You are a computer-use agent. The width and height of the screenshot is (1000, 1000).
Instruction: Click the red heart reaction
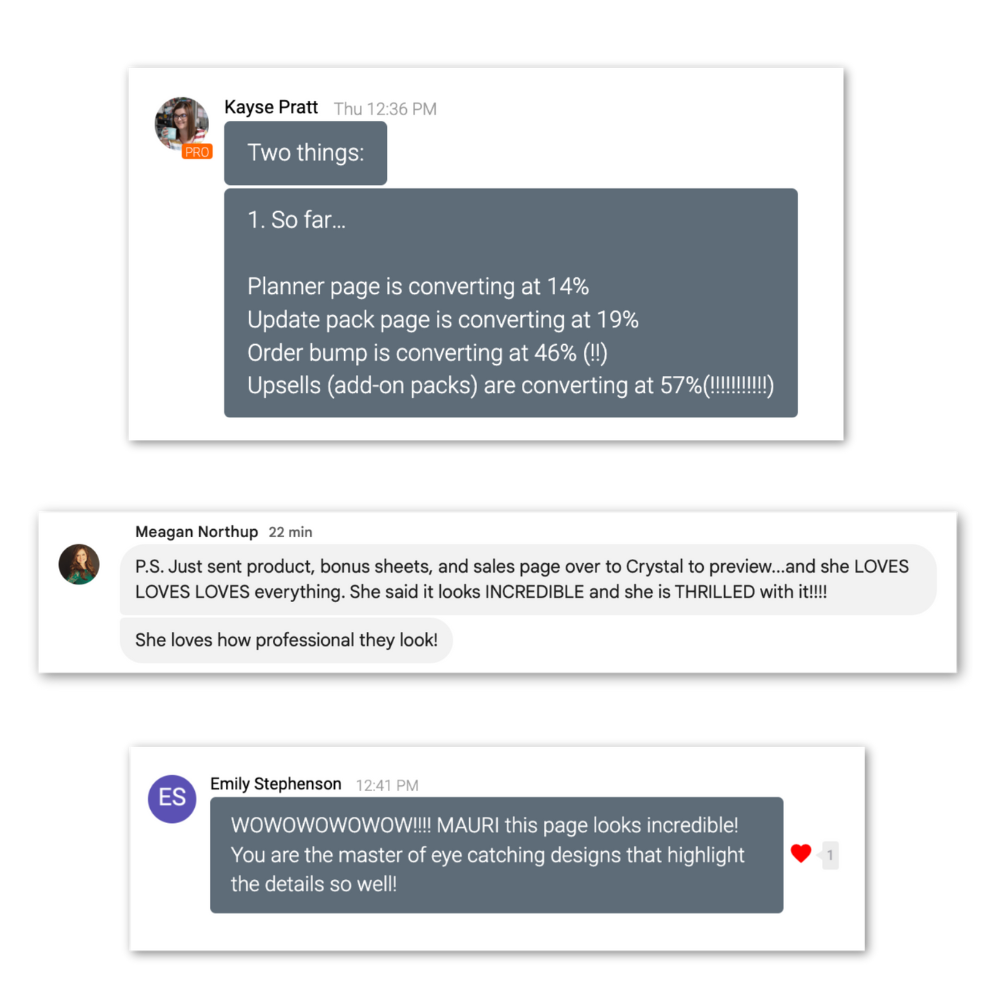click(801, 854)
